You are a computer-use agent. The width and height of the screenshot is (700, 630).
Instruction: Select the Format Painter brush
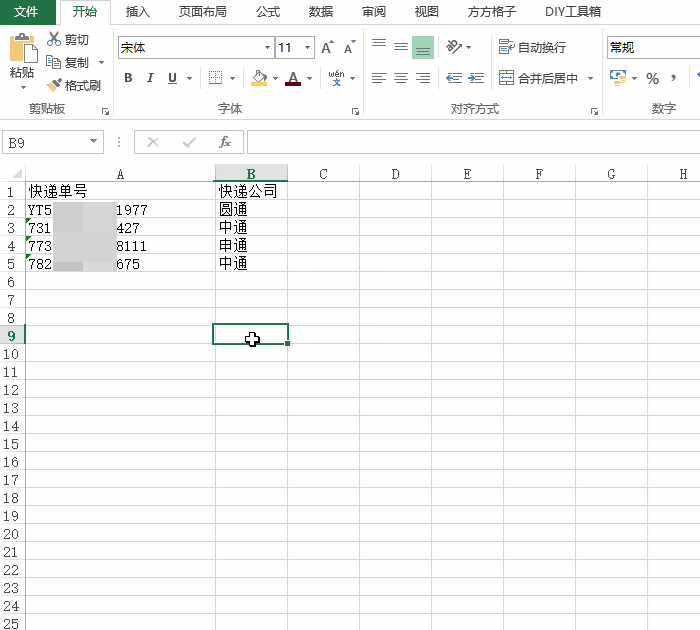coord(54,85)
